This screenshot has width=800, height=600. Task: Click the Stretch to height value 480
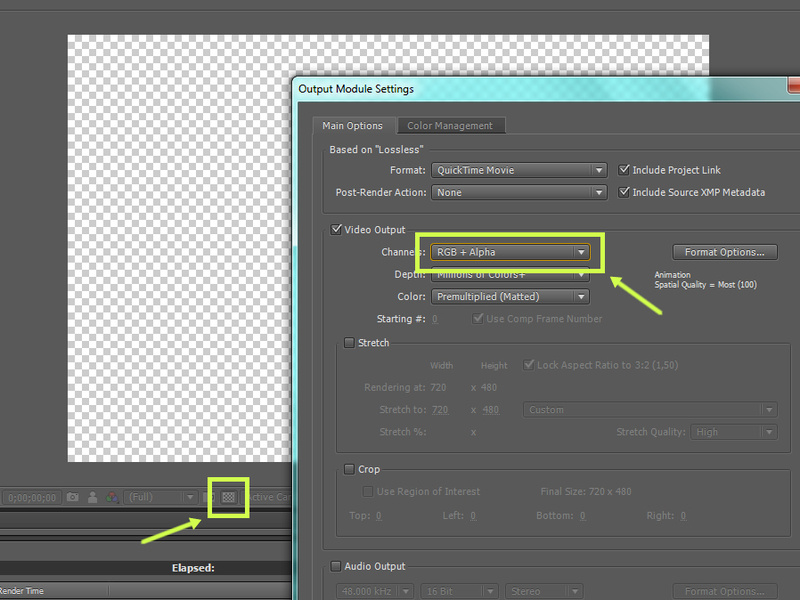point(491,410)
